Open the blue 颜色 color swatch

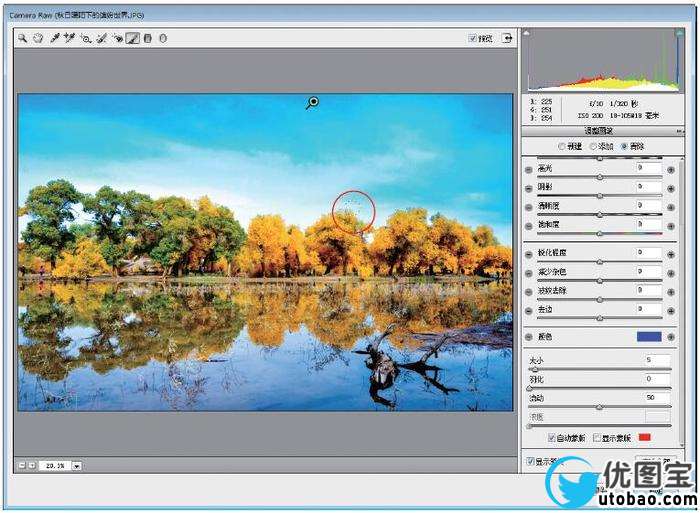coord(649,336)
